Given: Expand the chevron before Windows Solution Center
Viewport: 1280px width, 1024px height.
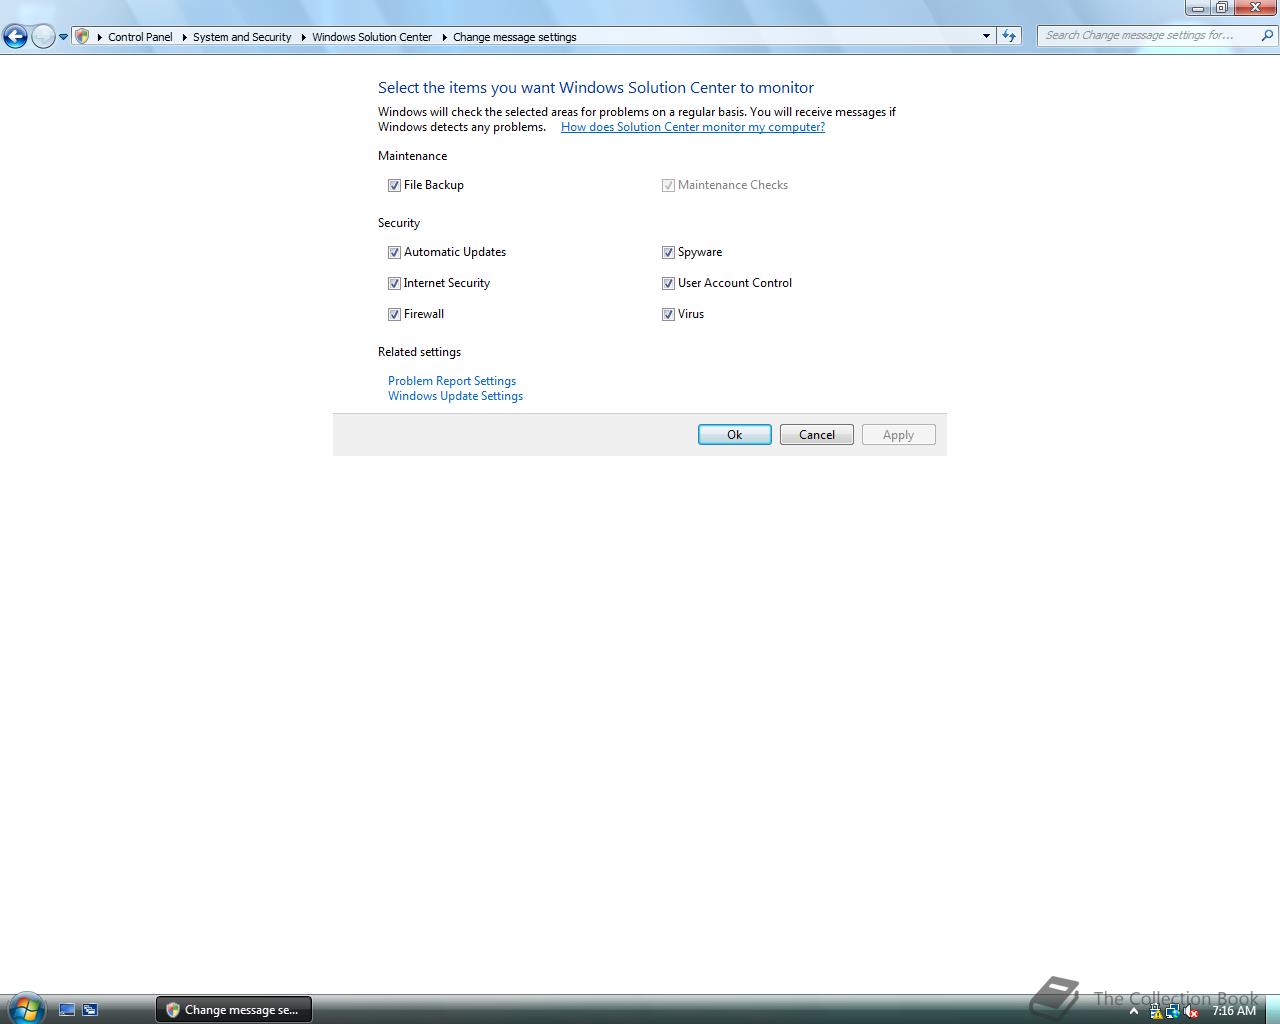Looking at the screenshot, I should coord(304,37).
